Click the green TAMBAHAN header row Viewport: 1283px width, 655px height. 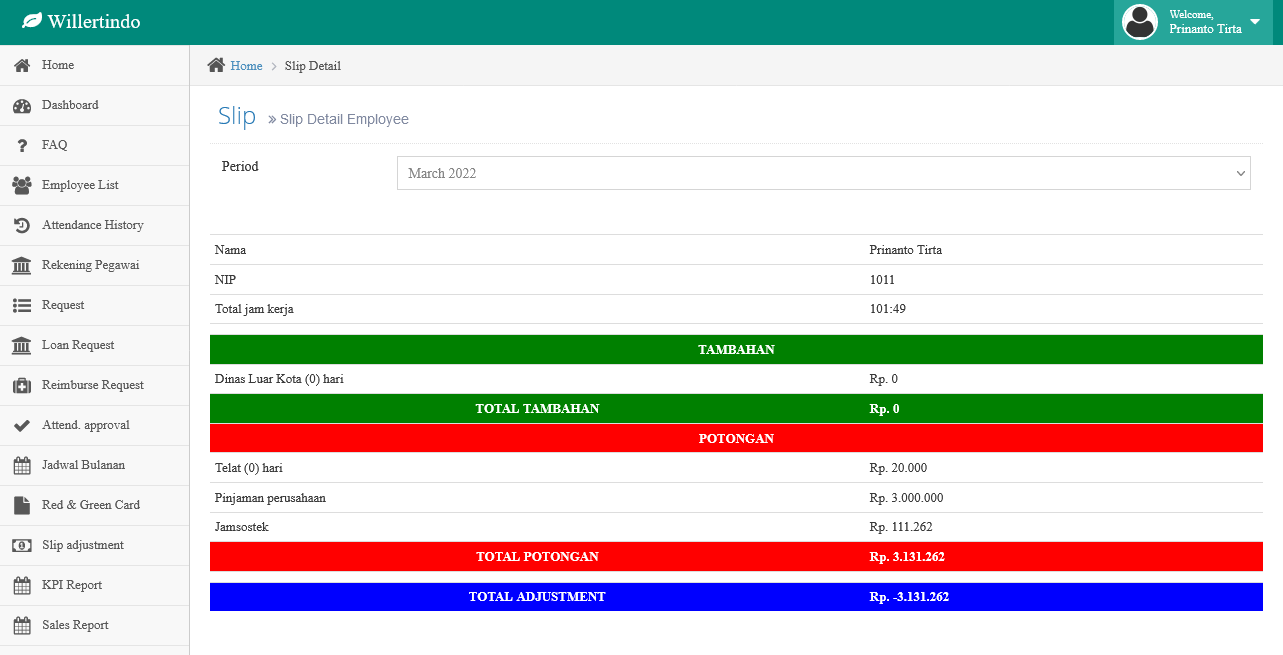[x=736, y=350]
